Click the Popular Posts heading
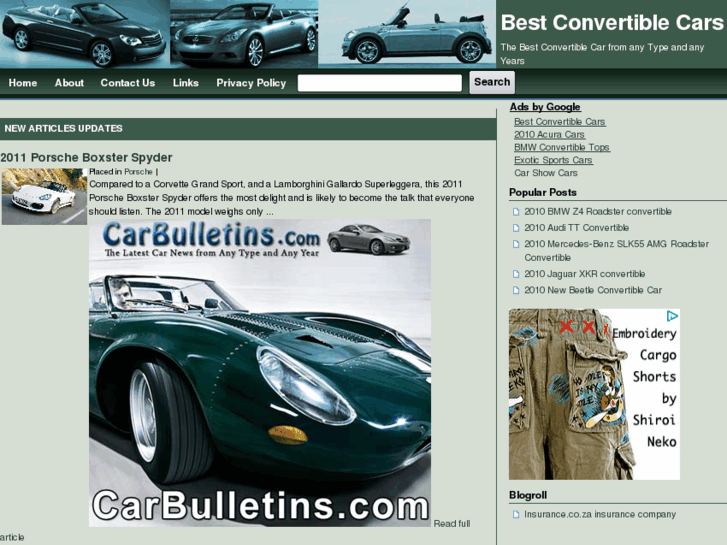 [542, 192]
